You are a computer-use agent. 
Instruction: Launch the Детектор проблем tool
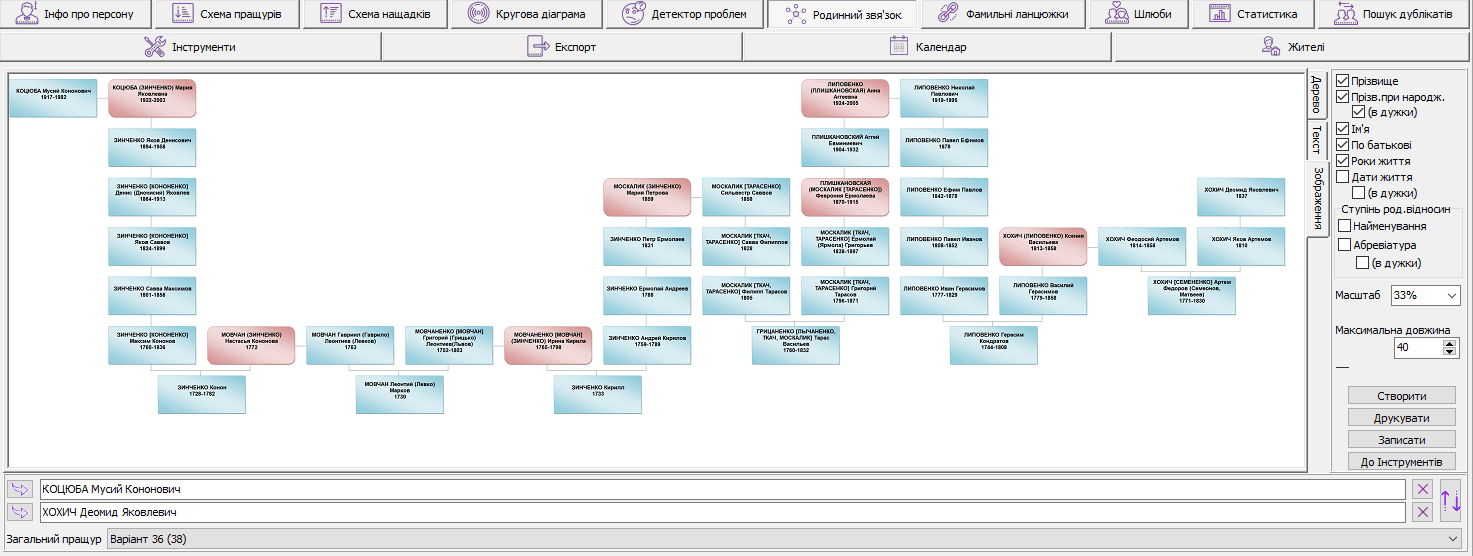[683, 14]
